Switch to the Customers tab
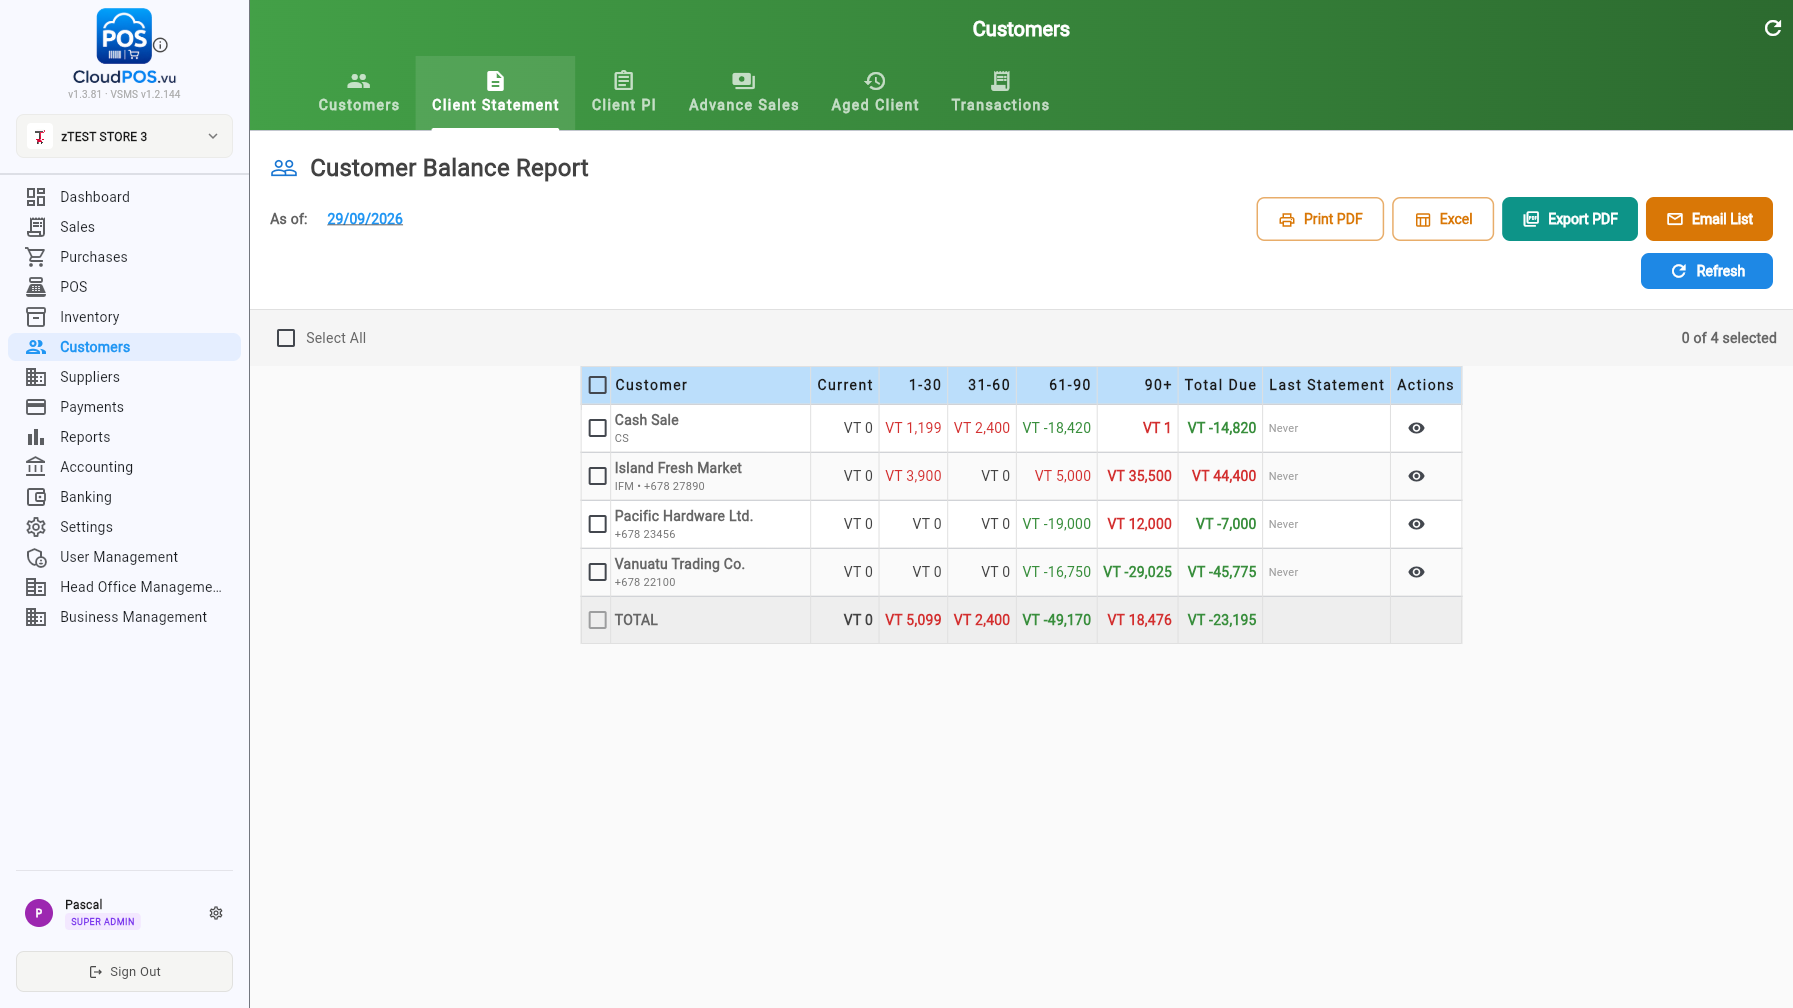 point(359,93)
